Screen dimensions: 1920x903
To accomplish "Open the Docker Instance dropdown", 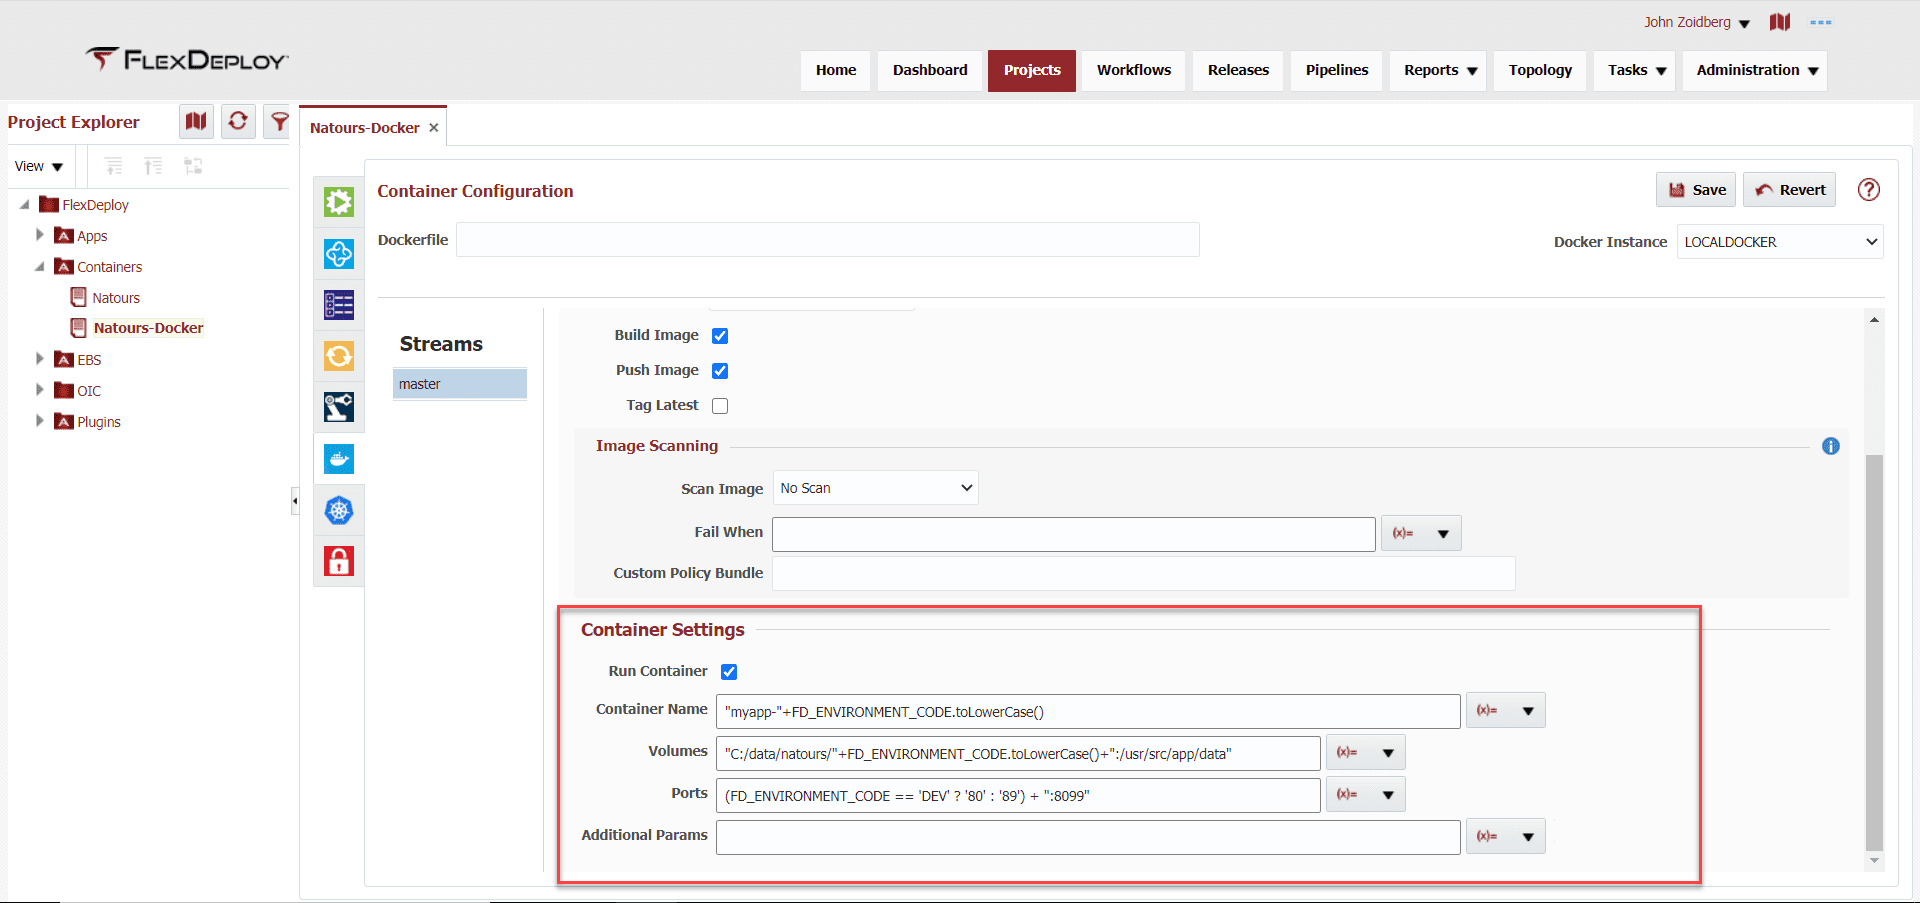I will click(1780, 242).
